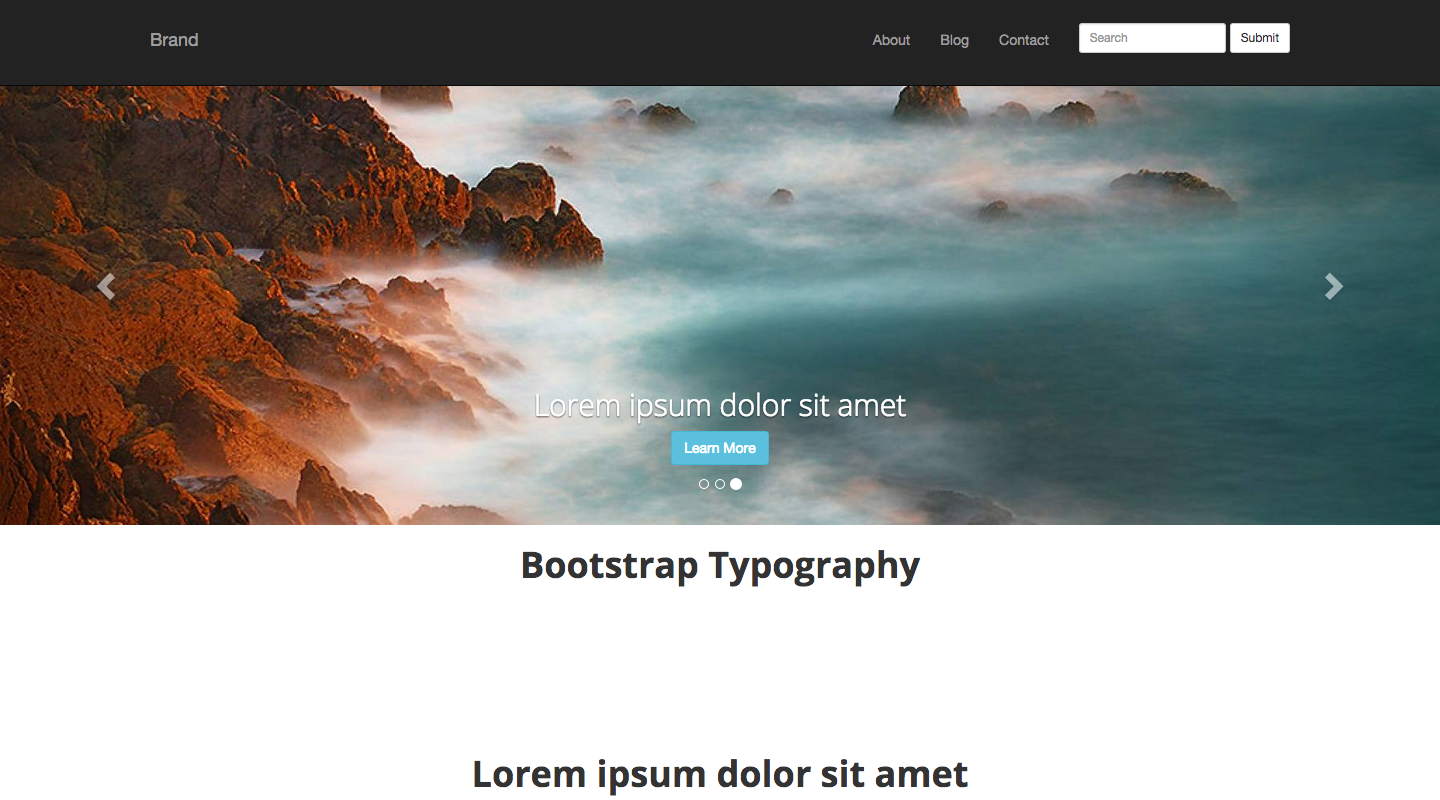The width and height of the screenshot is (1440, 800).
Task: Click the previous slide chevron arrow
Action: coord(106,287)
